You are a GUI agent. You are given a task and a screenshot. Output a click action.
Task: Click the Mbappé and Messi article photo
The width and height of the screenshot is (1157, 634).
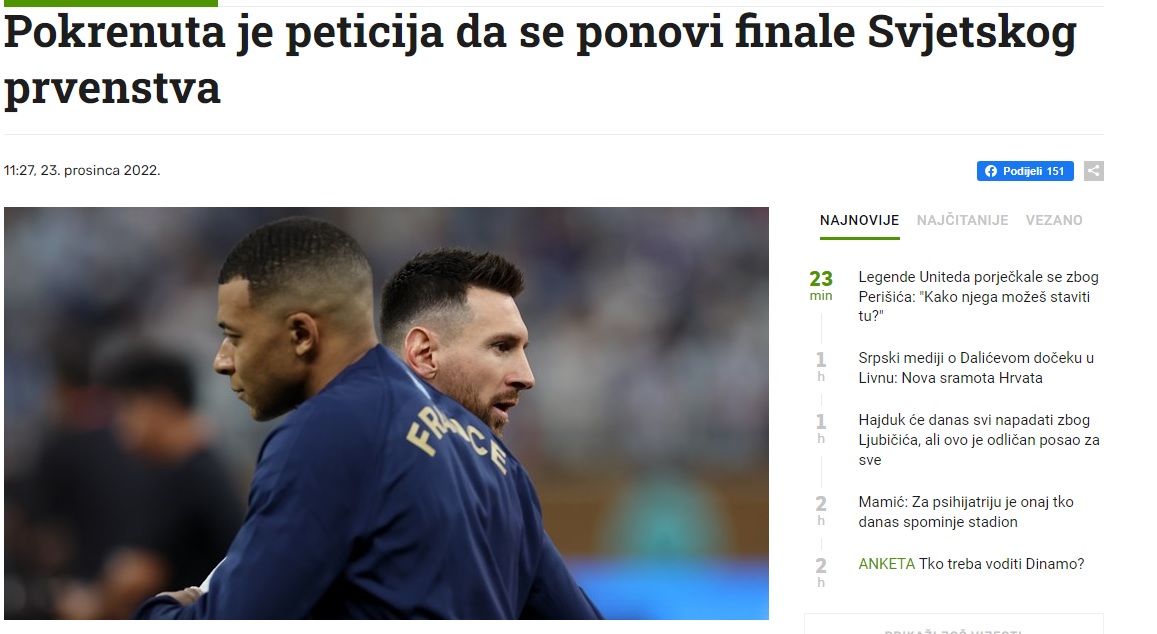point(386,413)
